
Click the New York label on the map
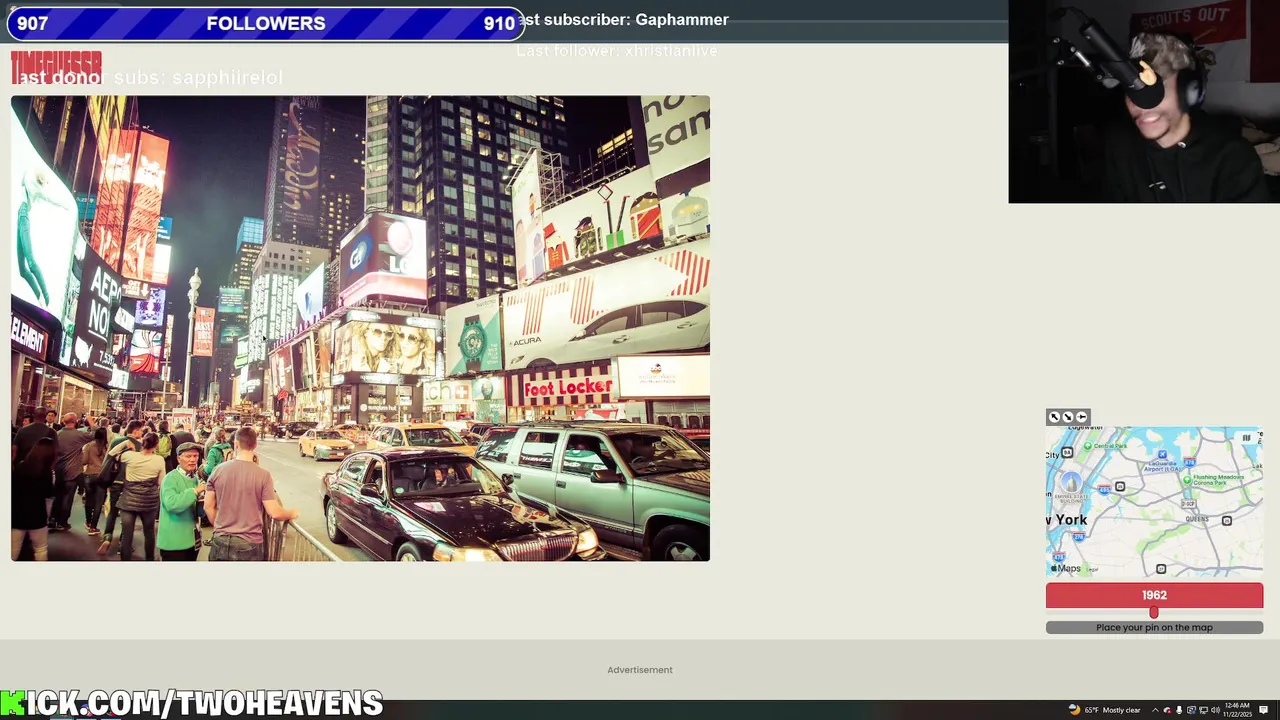pos(1068,520)
